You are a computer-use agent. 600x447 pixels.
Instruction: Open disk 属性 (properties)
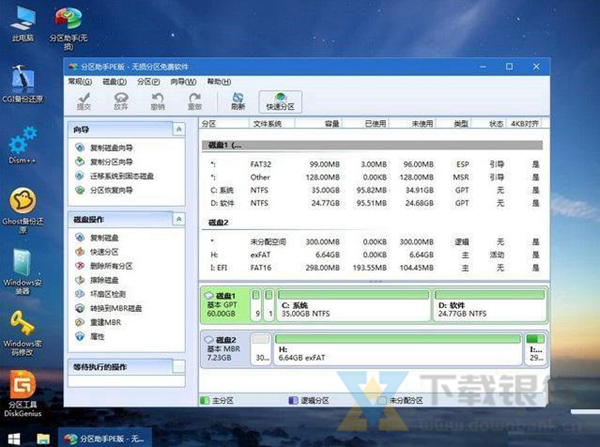(x=90, y=337)
